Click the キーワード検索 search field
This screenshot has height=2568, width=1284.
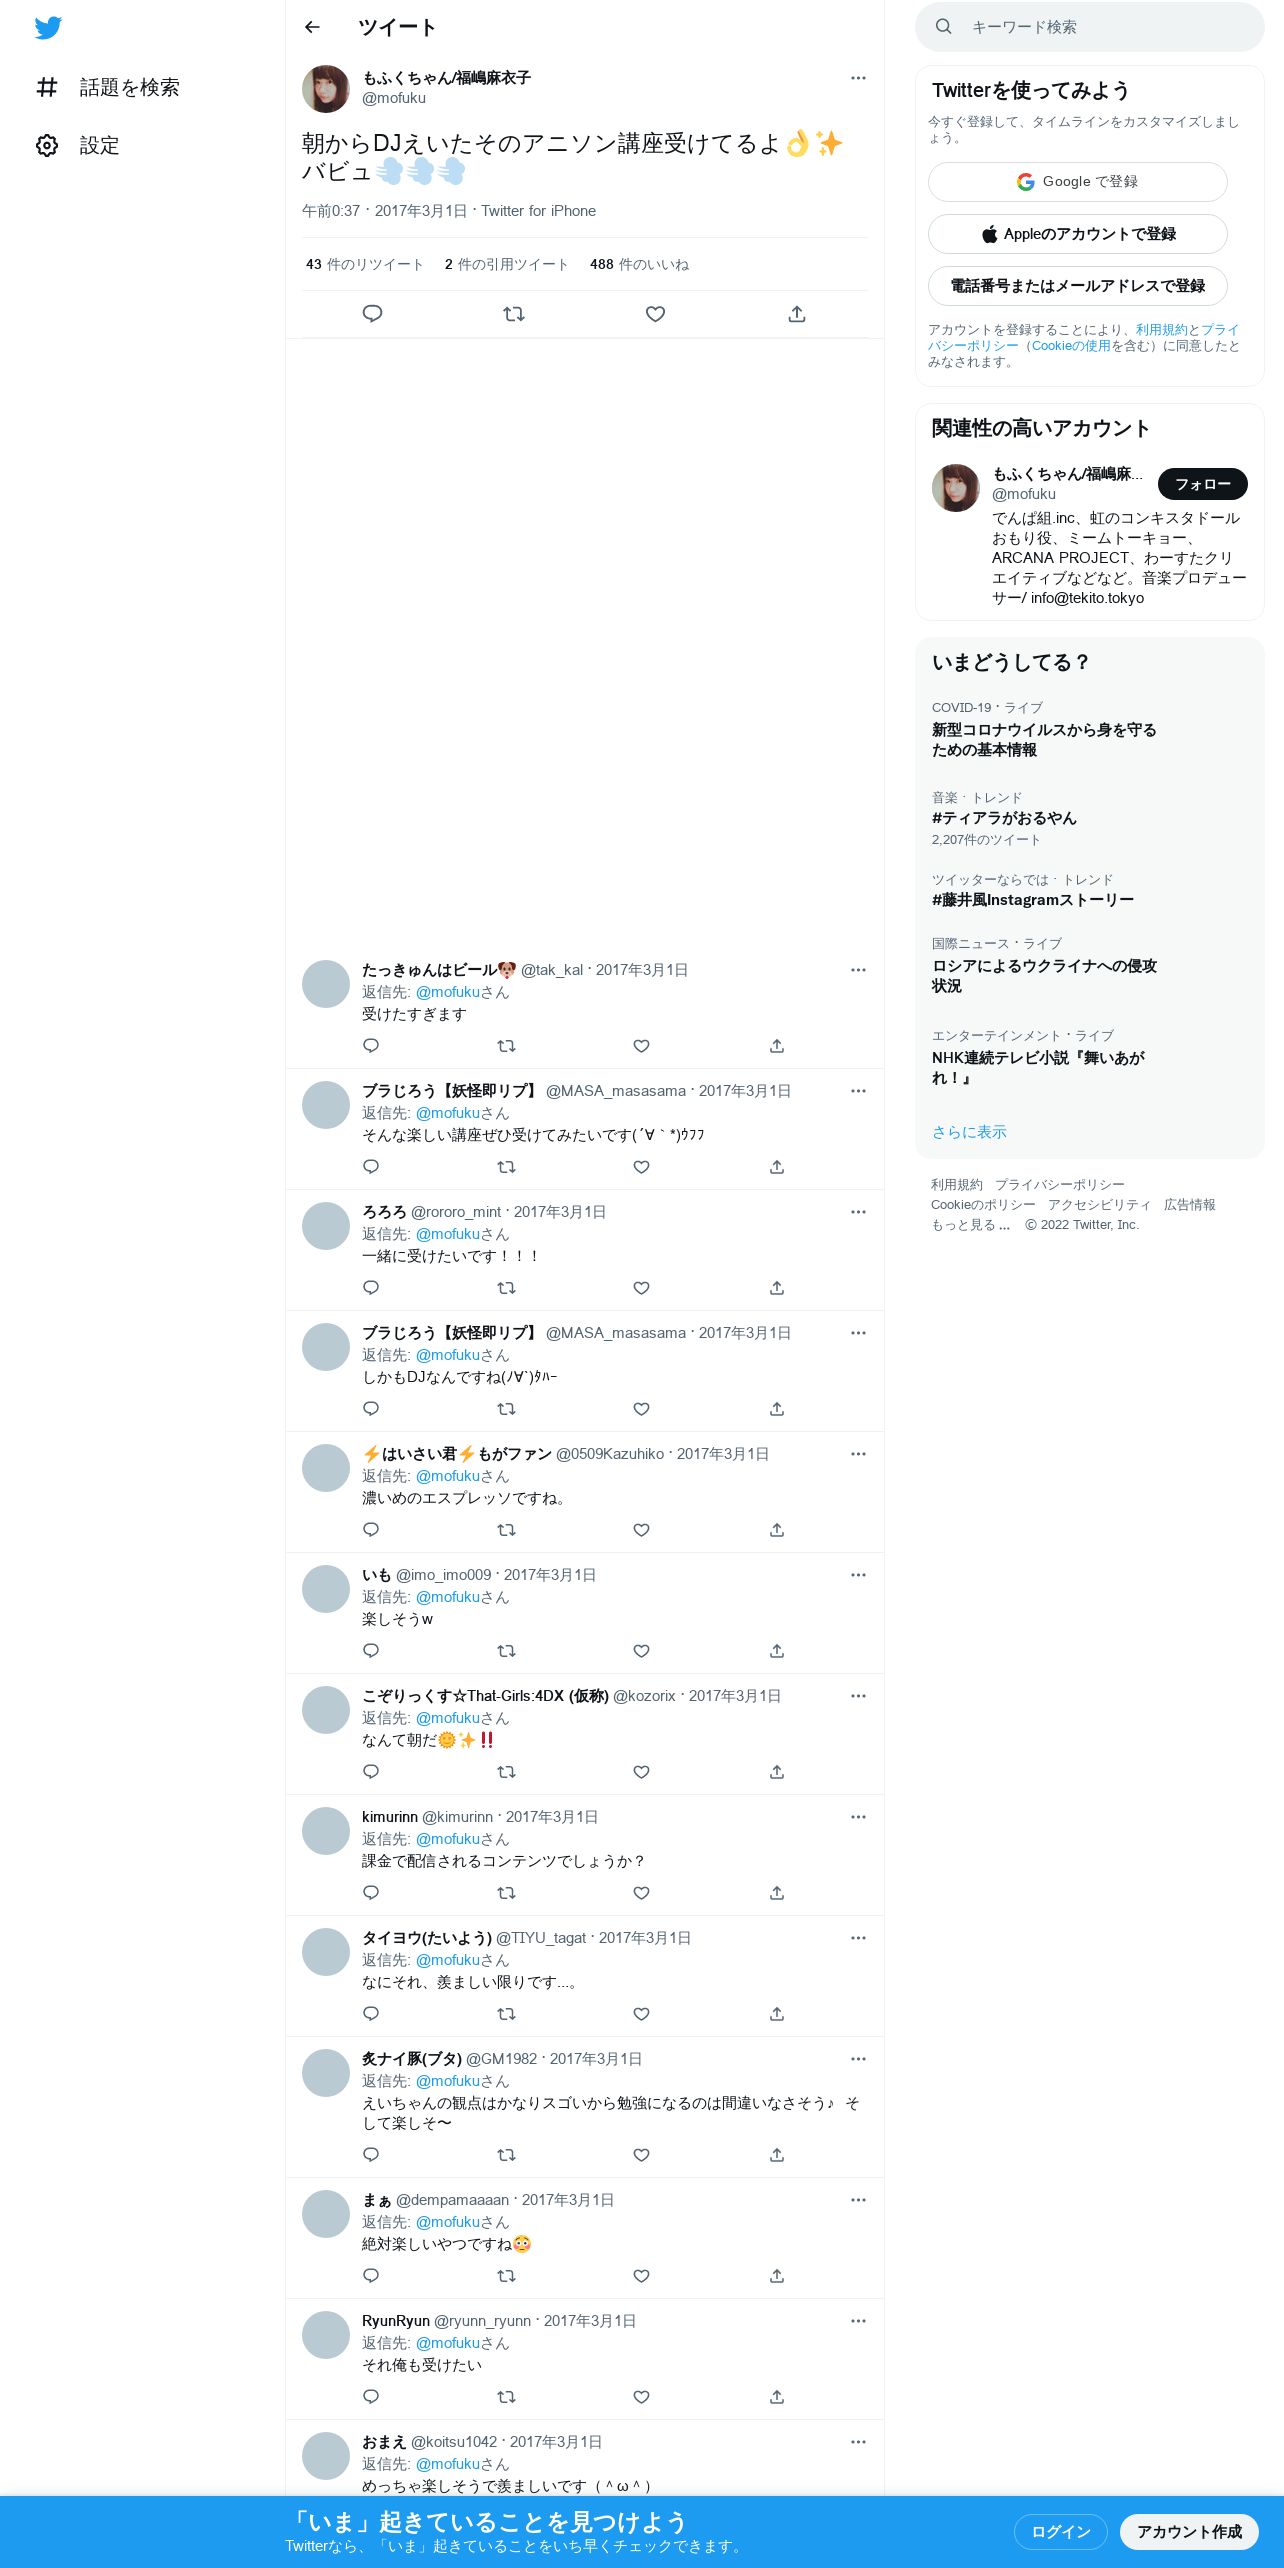point(1090,27)
